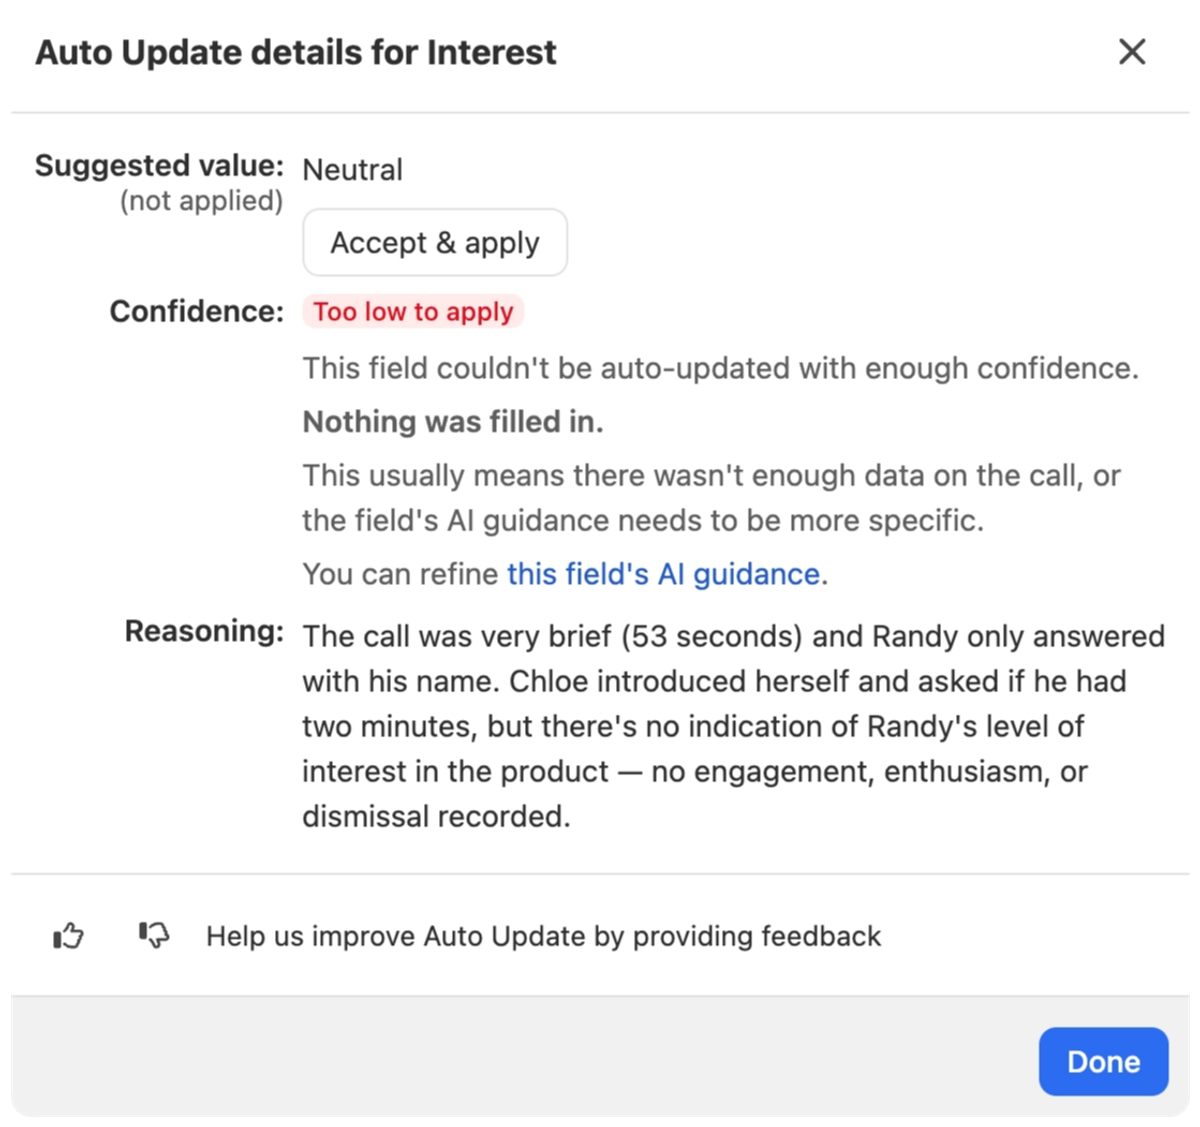This screenshot has height=1127, width=1200.
Task: Click the '(not applied)' note
Action: coord(201,201)
